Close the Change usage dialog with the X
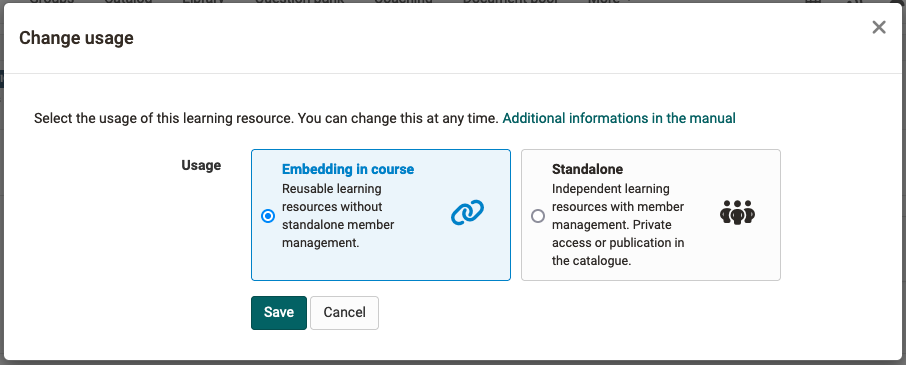The image size is (906, 365). 879,27
